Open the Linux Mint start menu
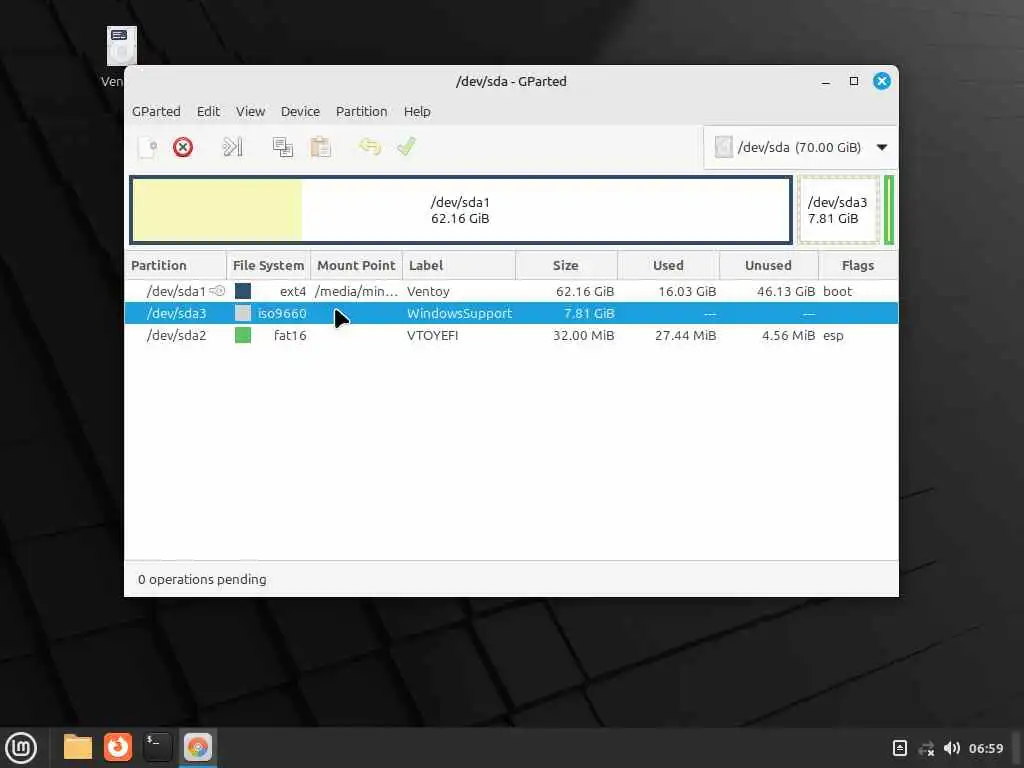Screen dimensions: 1024x768 click(22, 748)
